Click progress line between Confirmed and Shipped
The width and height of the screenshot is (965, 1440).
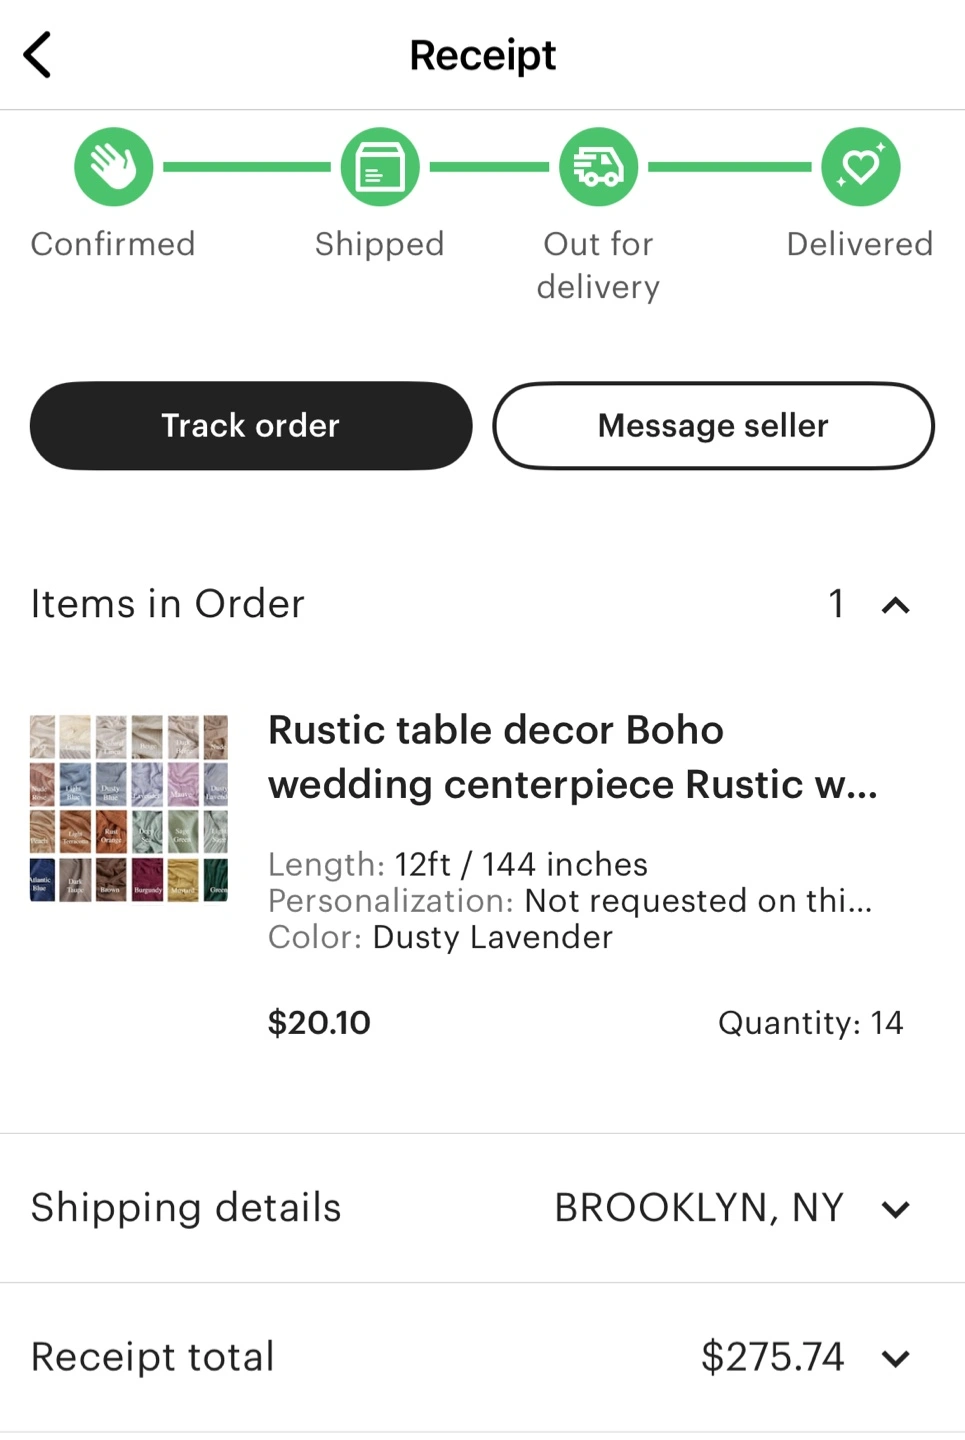click(x=247, y=167)
